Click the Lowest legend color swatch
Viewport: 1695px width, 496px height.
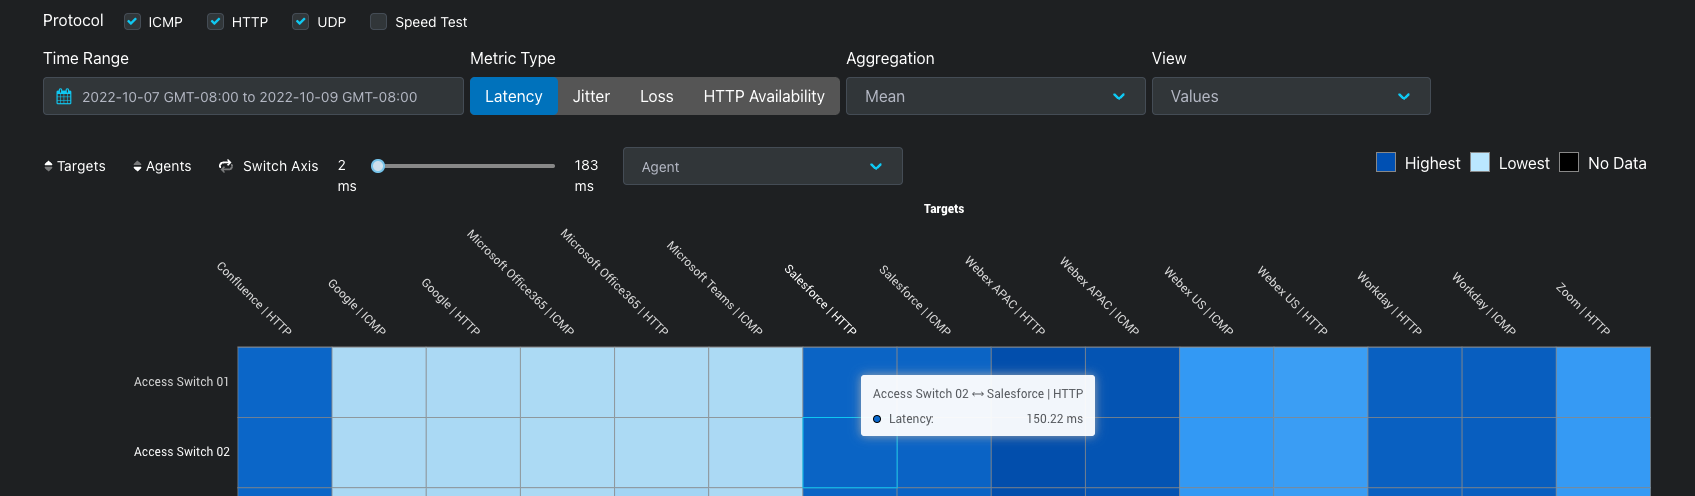(x=1480, y=162)
